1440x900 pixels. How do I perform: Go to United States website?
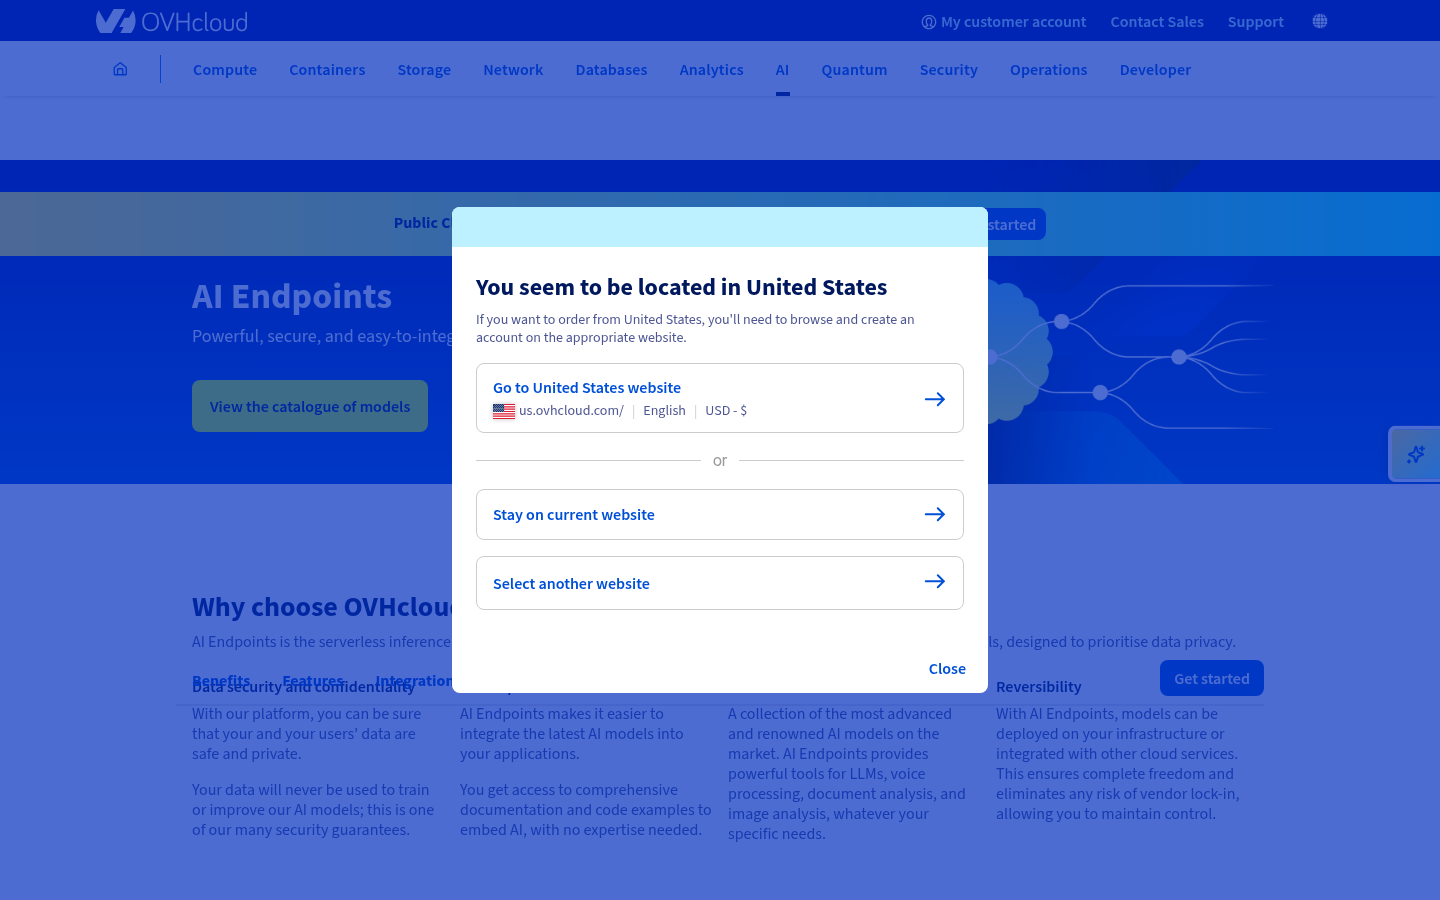point(720,398)
